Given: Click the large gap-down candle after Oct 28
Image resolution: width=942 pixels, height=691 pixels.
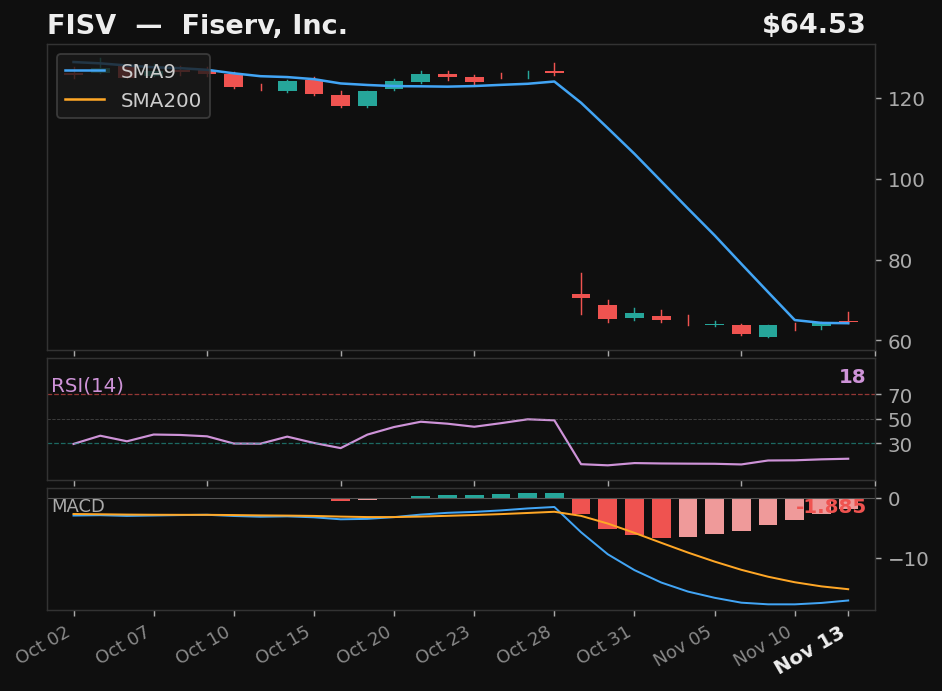Looking at the screenshot, I should point(581,294).
